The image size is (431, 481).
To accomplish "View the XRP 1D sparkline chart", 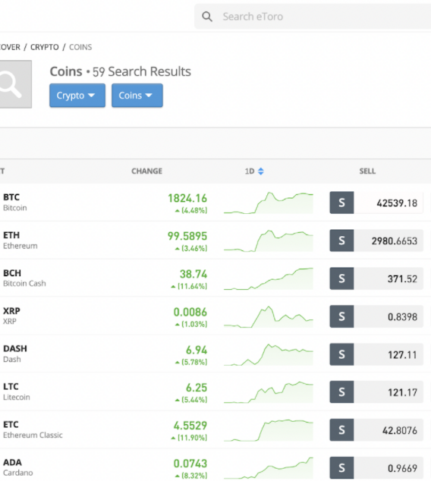I will click(269, 316).
